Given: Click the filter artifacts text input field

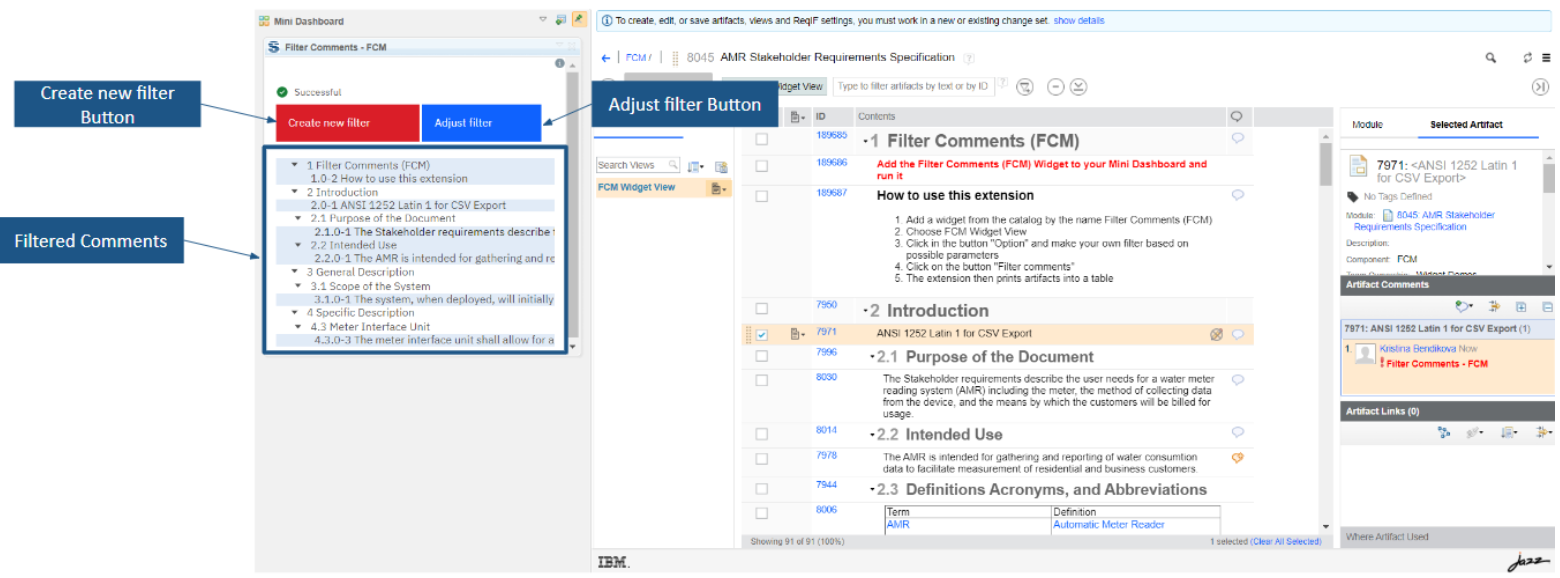Looking at the screenshot, I should [x=914, y=87].
